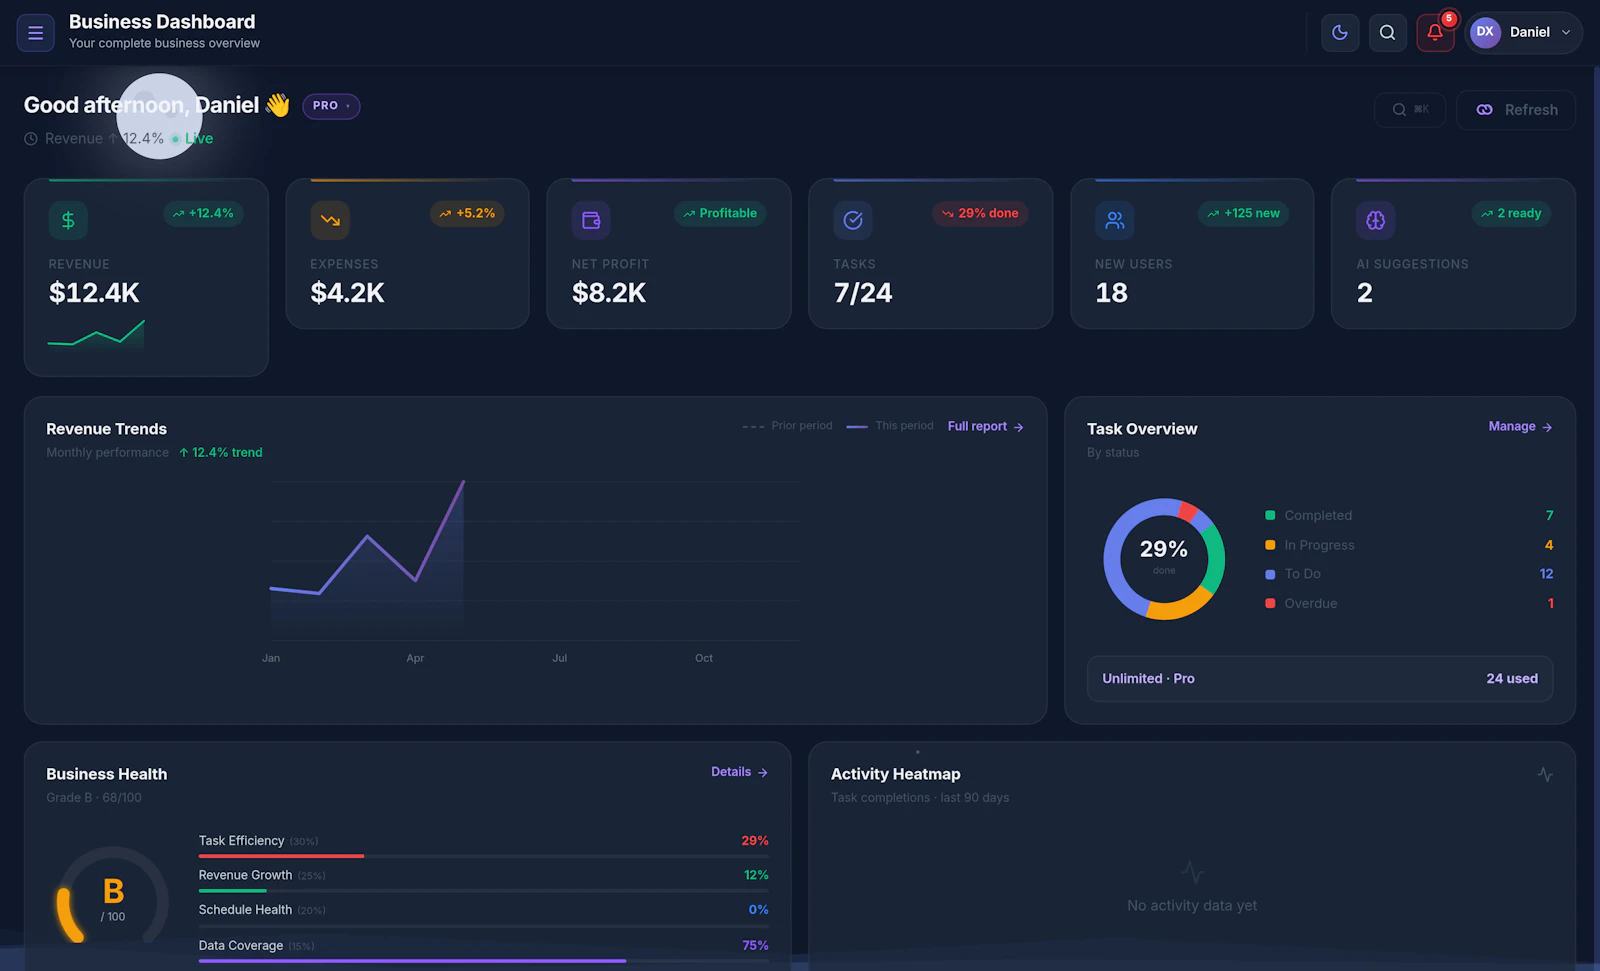This screenshot has height=971, width=1600.
Task: Click the +12.4% revenue badge
Action: [203, 213]
